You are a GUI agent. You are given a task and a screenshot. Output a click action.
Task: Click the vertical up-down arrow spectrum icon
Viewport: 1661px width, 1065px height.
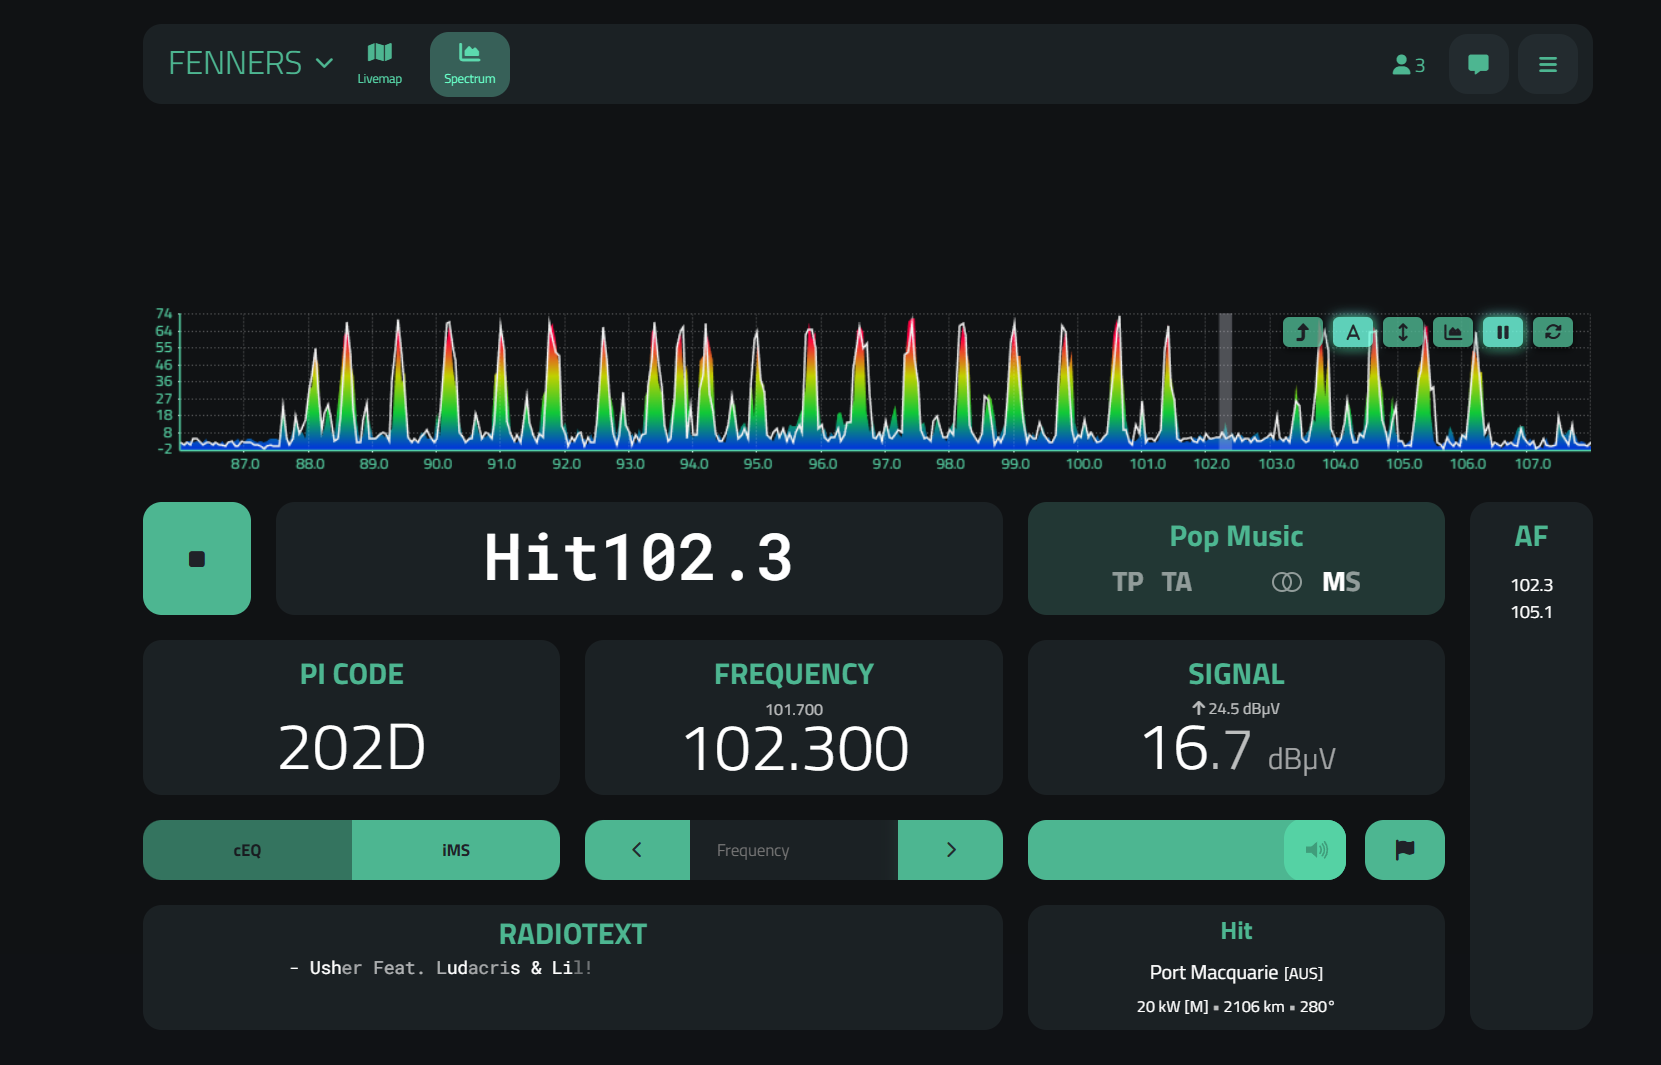[x=1402, y=332]
